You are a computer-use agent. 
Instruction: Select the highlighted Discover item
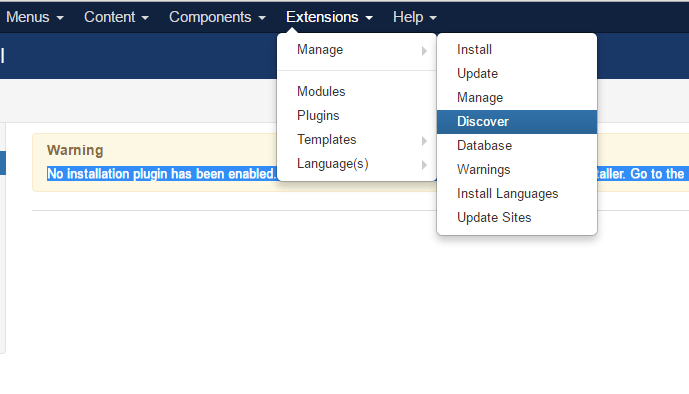(517, 122)
